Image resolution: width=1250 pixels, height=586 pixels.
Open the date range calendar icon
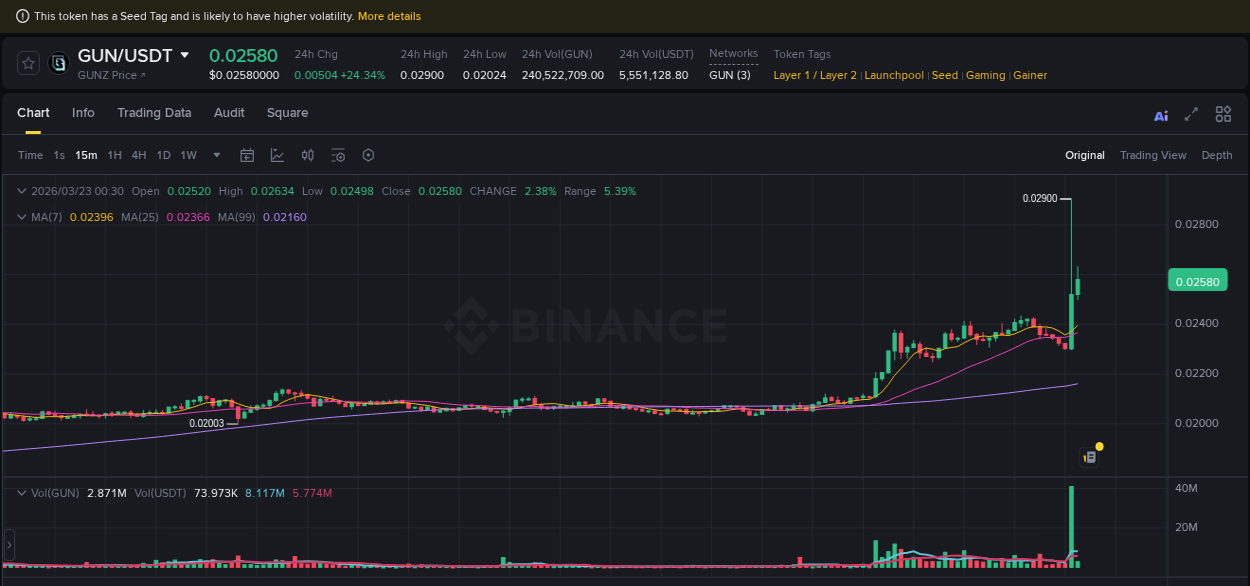(x=247, y=155)
